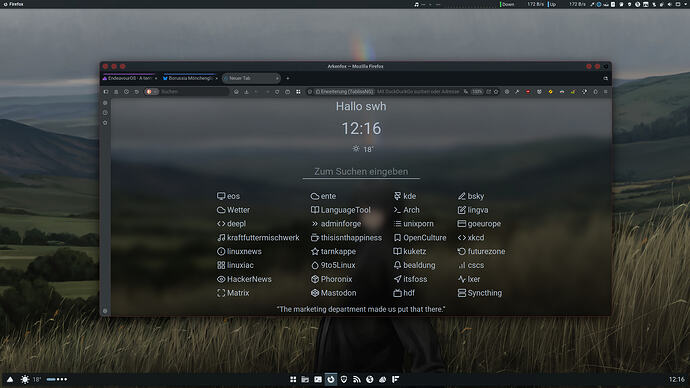690x388 pixels.
Task: Click the four-squares grid icon in toolbar
Action: [x=298, y=92]
